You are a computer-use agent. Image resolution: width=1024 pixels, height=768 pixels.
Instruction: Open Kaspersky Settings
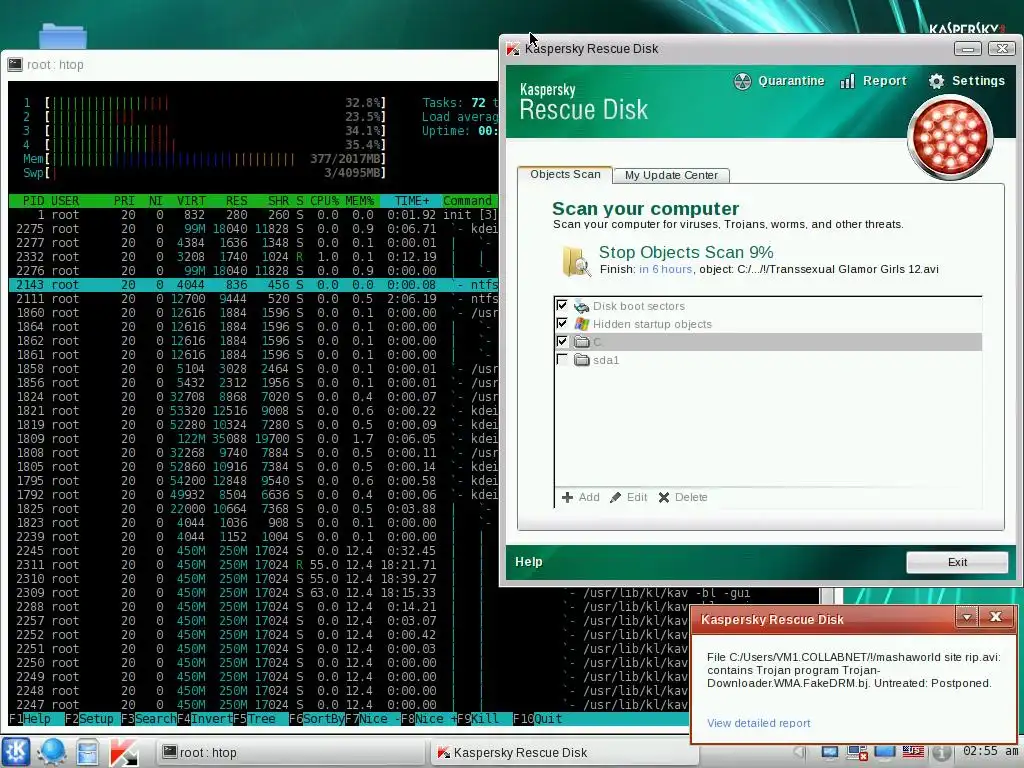(x=966, y=81)
